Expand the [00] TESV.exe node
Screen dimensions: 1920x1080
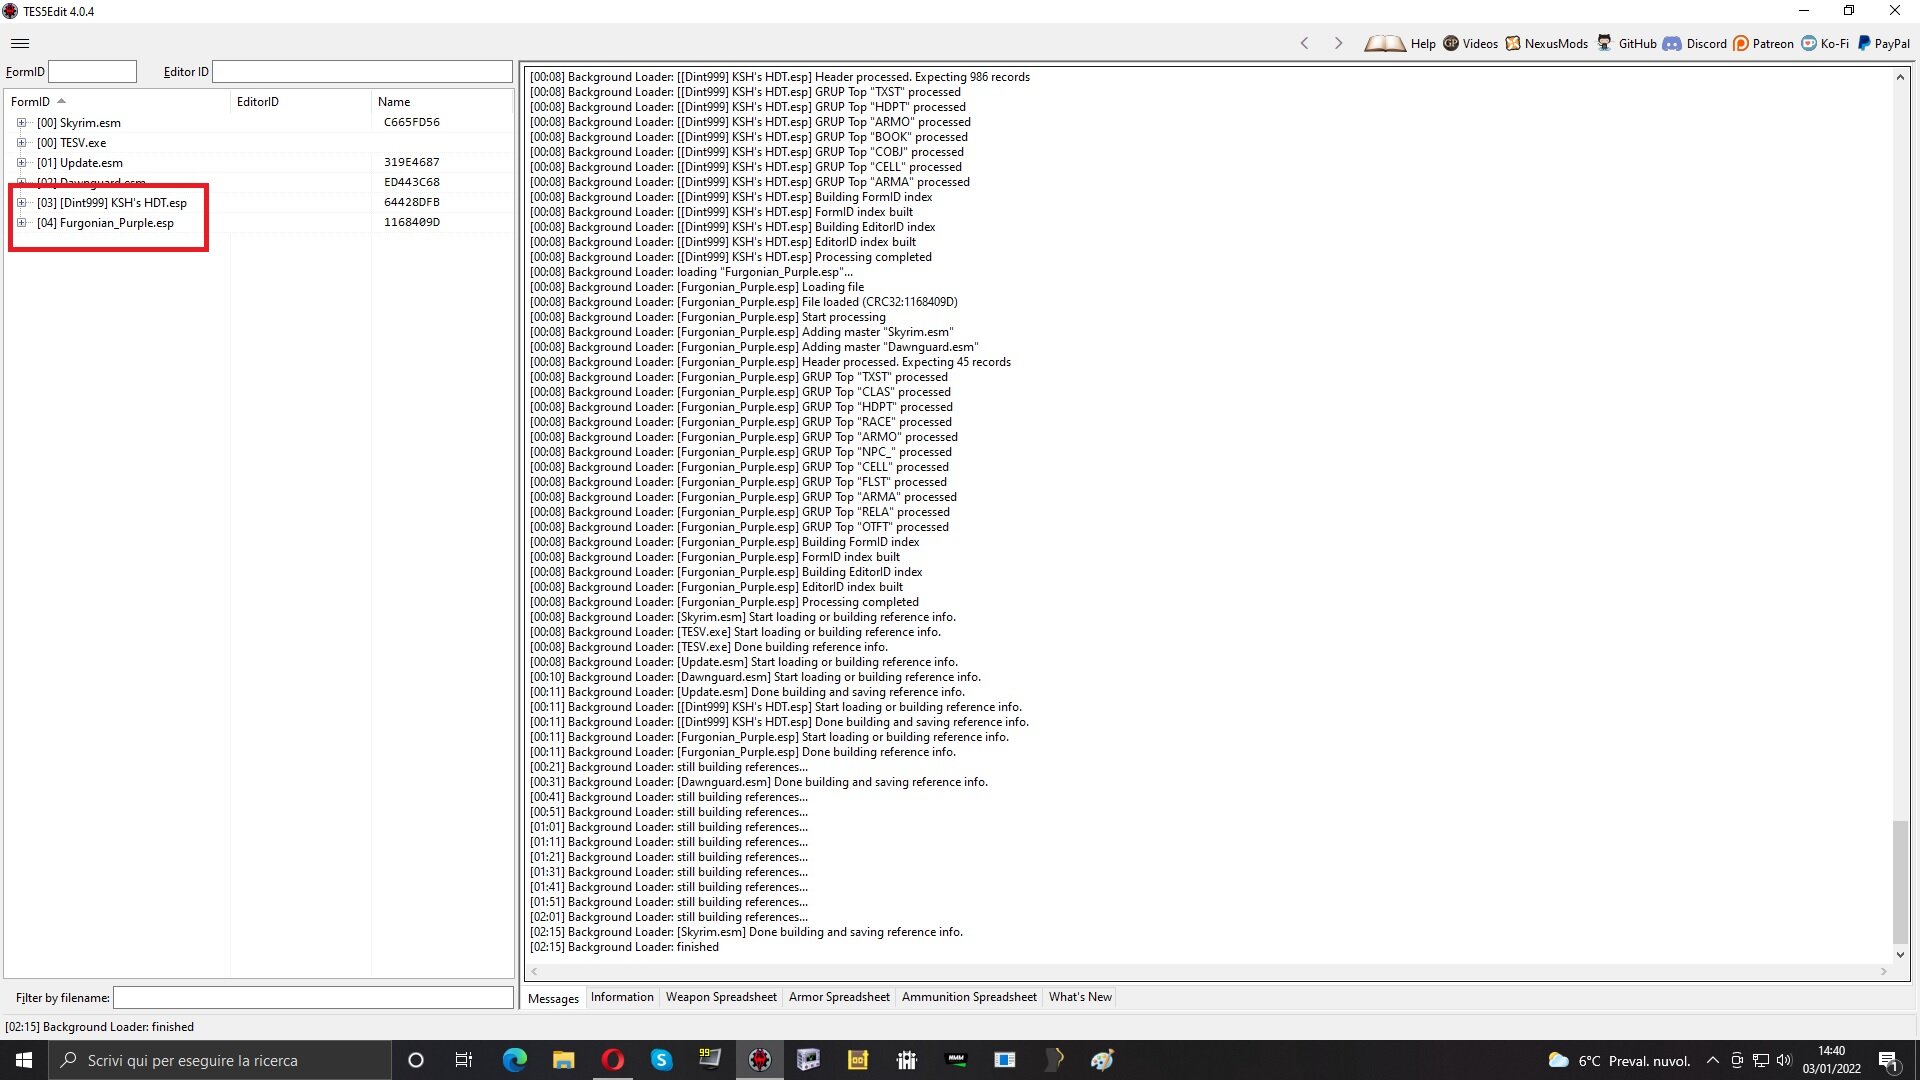[x=21, y=143]
